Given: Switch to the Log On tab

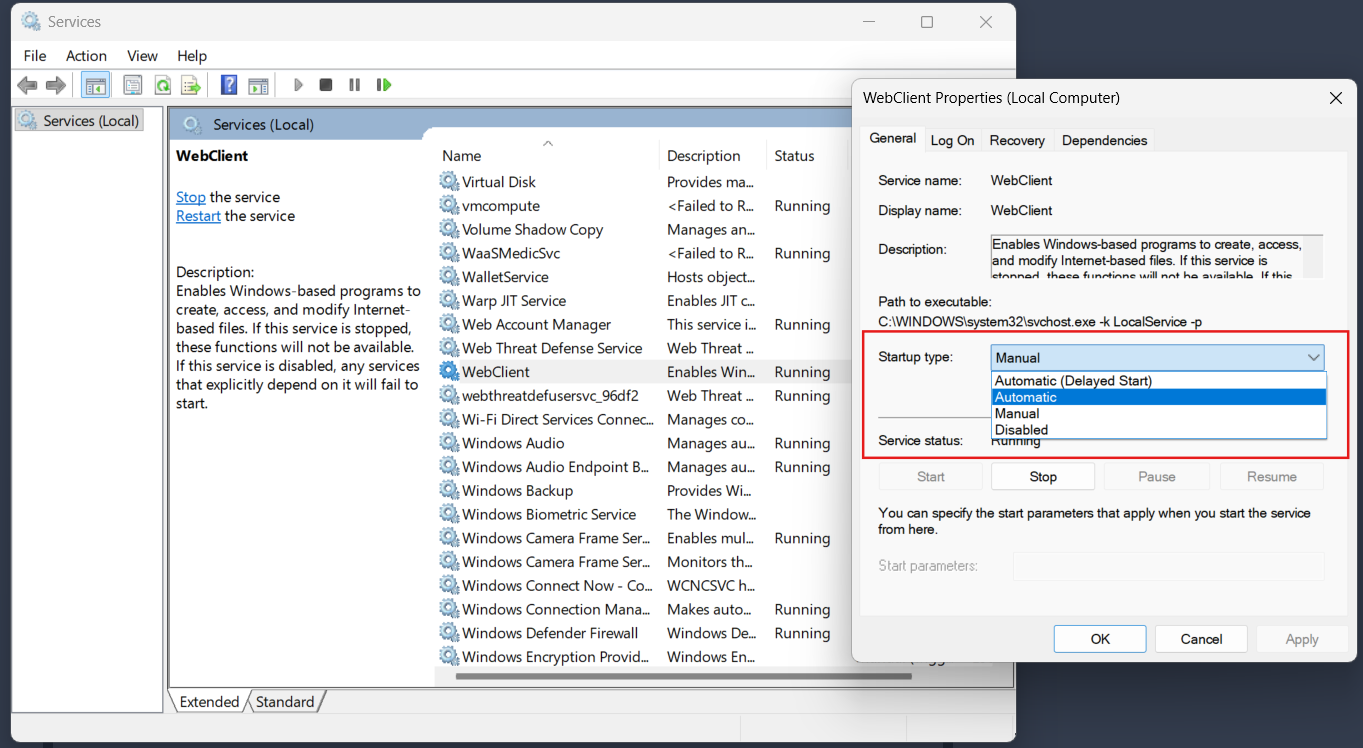Looking at the screenshot, I should pos(952,141).
